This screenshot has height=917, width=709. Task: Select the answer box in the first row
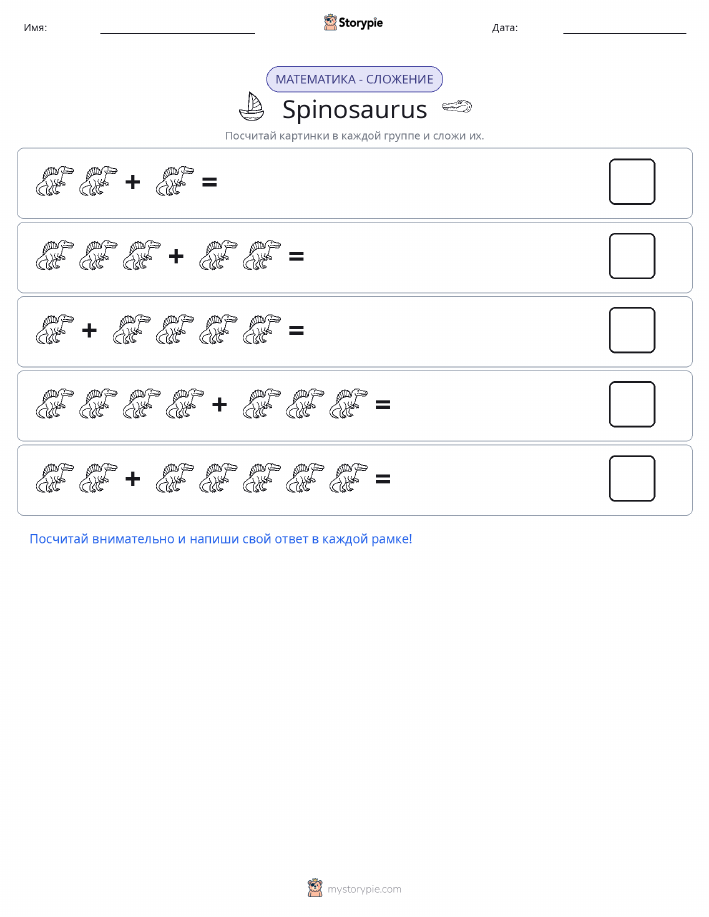632,182
